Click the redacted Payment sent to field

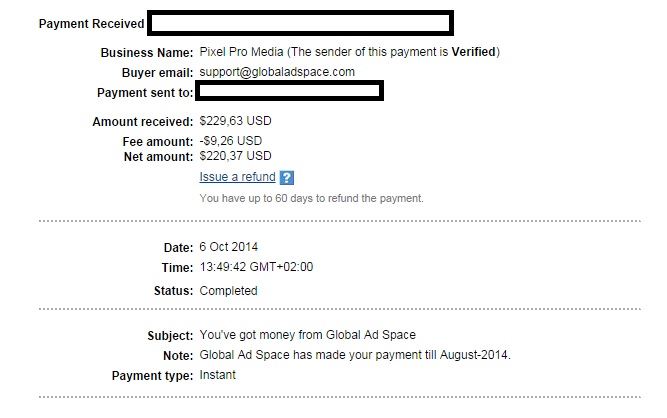tap(289, 91)
